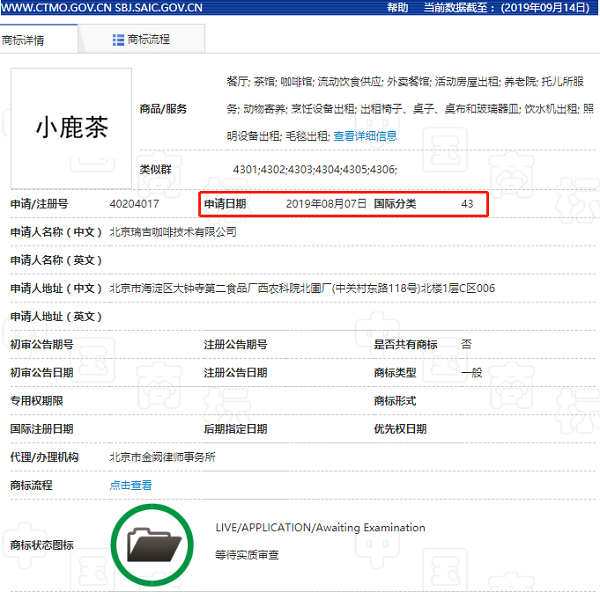
Task: Select application date 2019年08月07日
Action: click(x=326, y=204)
